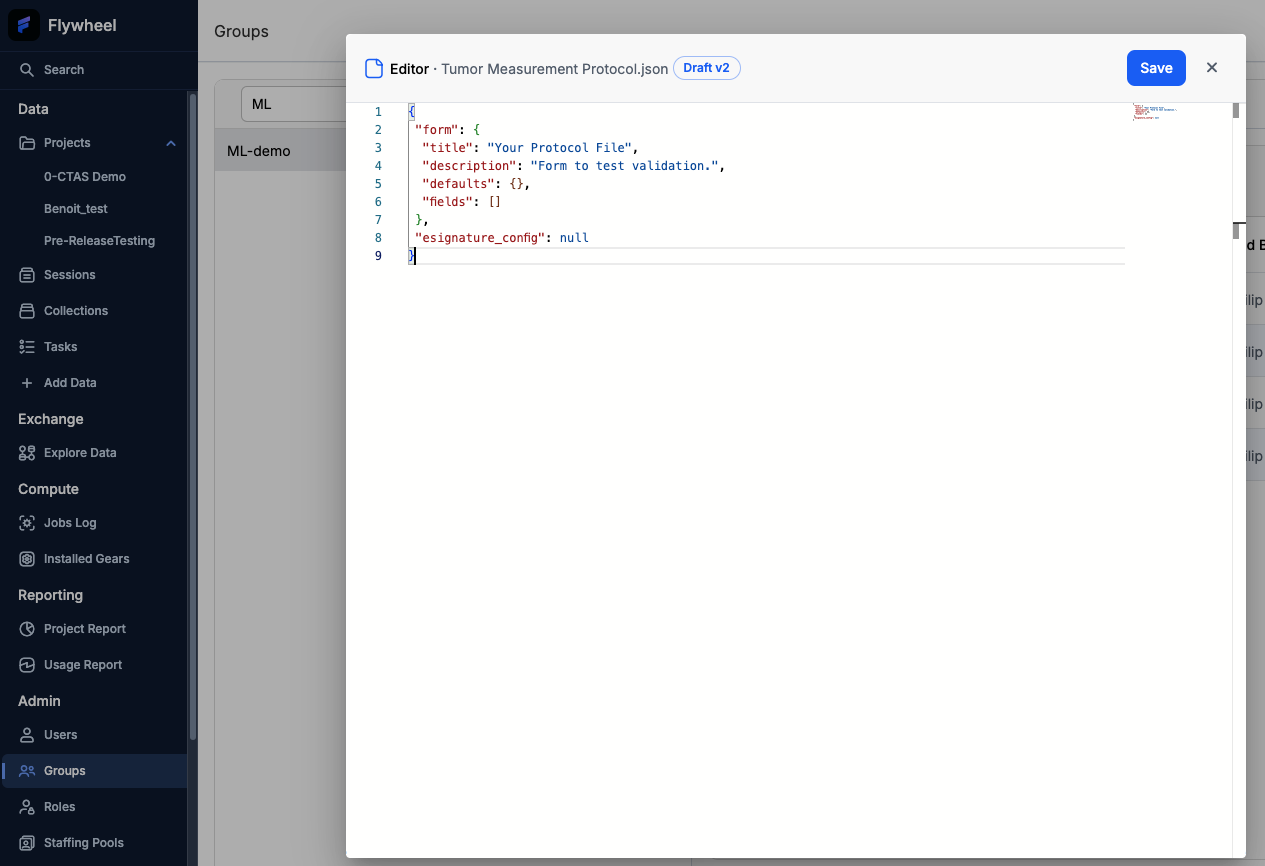Open the Installed Gears icon

coord(26,558)
